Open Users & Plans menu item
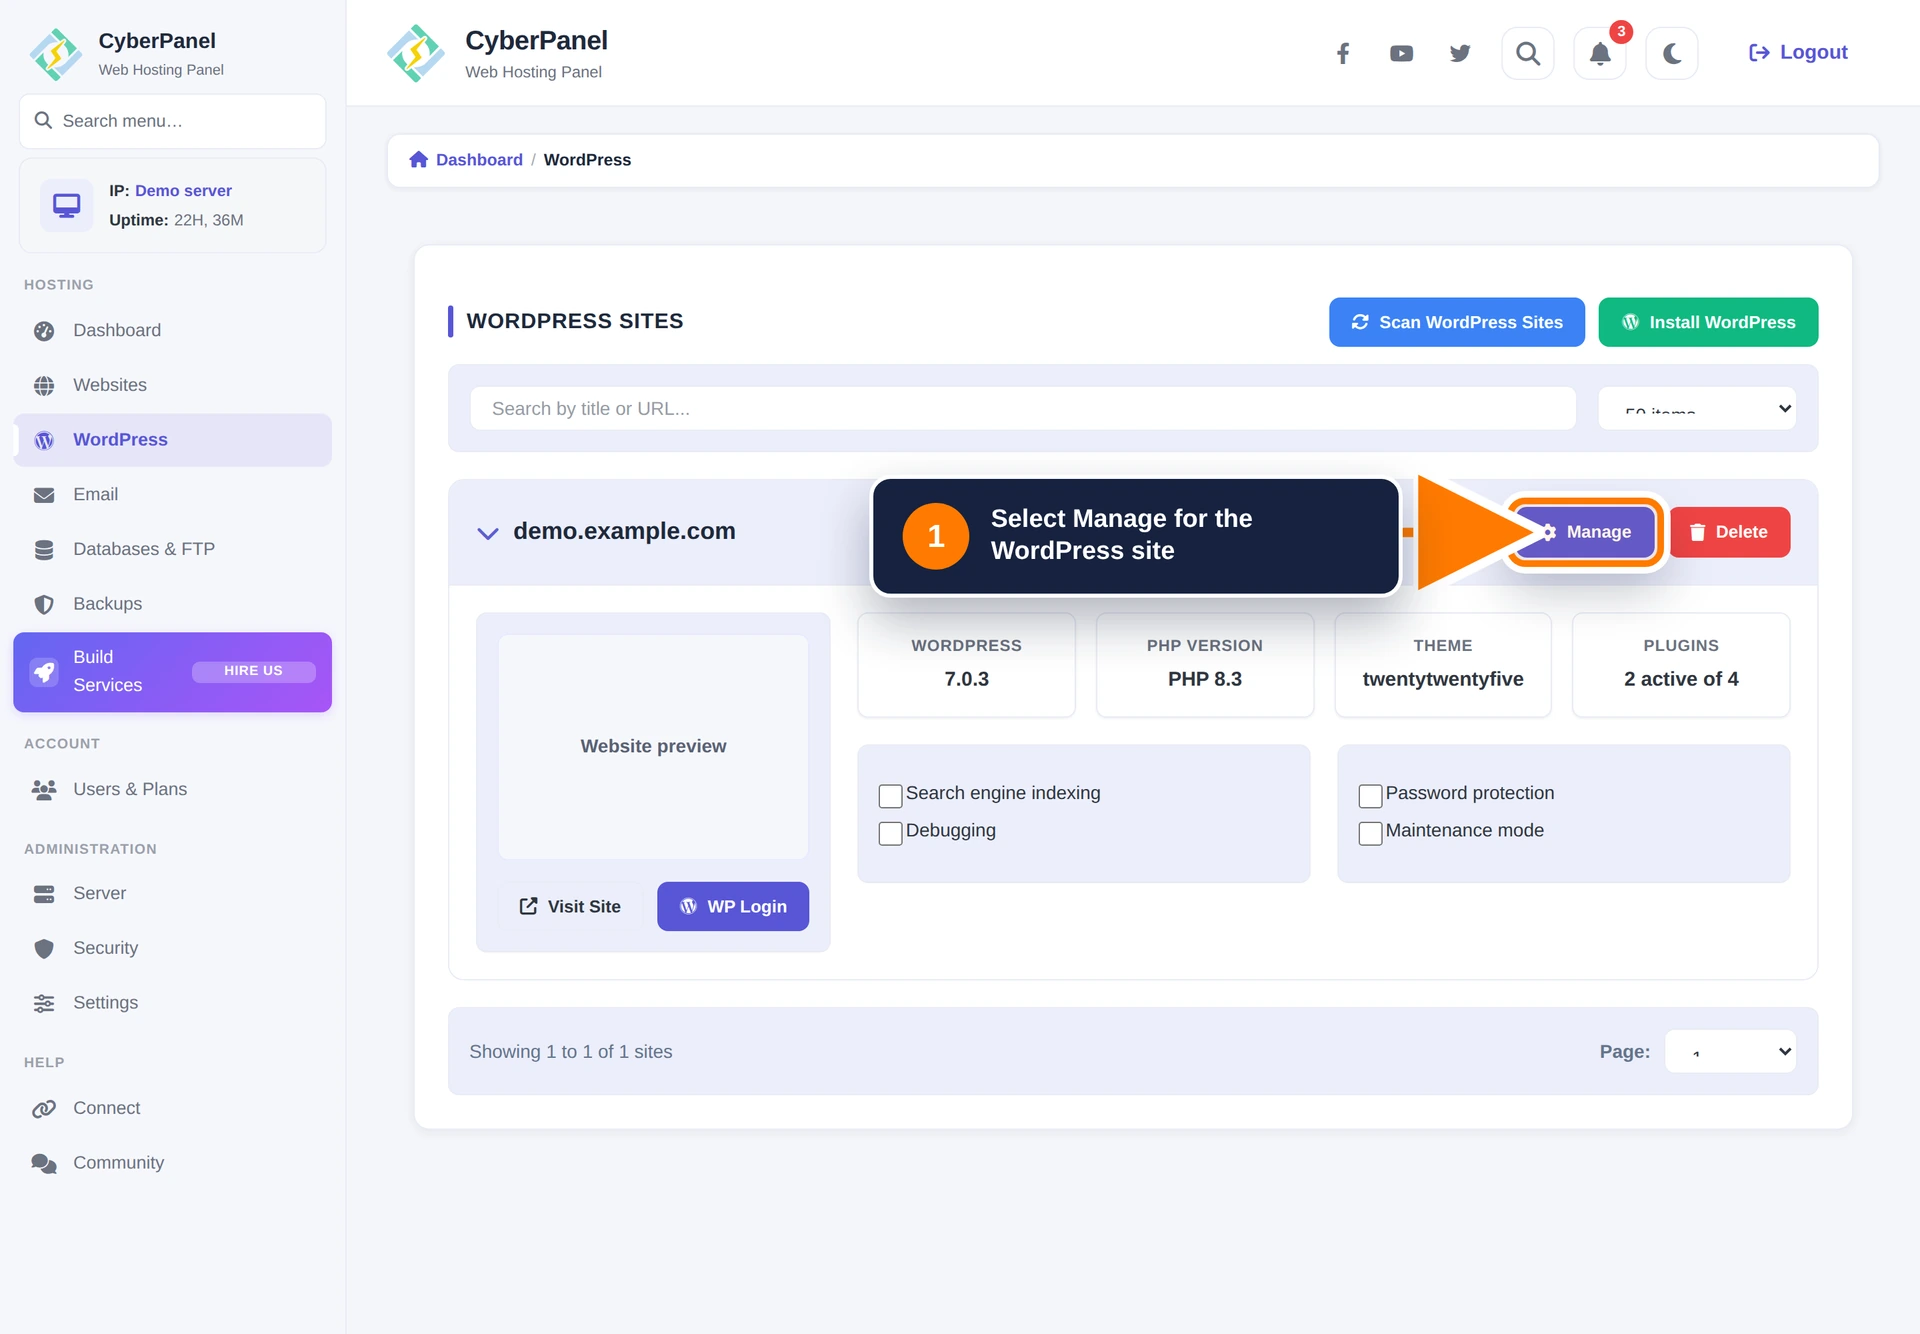Screen dimensions: 1920x1334 (172, 790)
